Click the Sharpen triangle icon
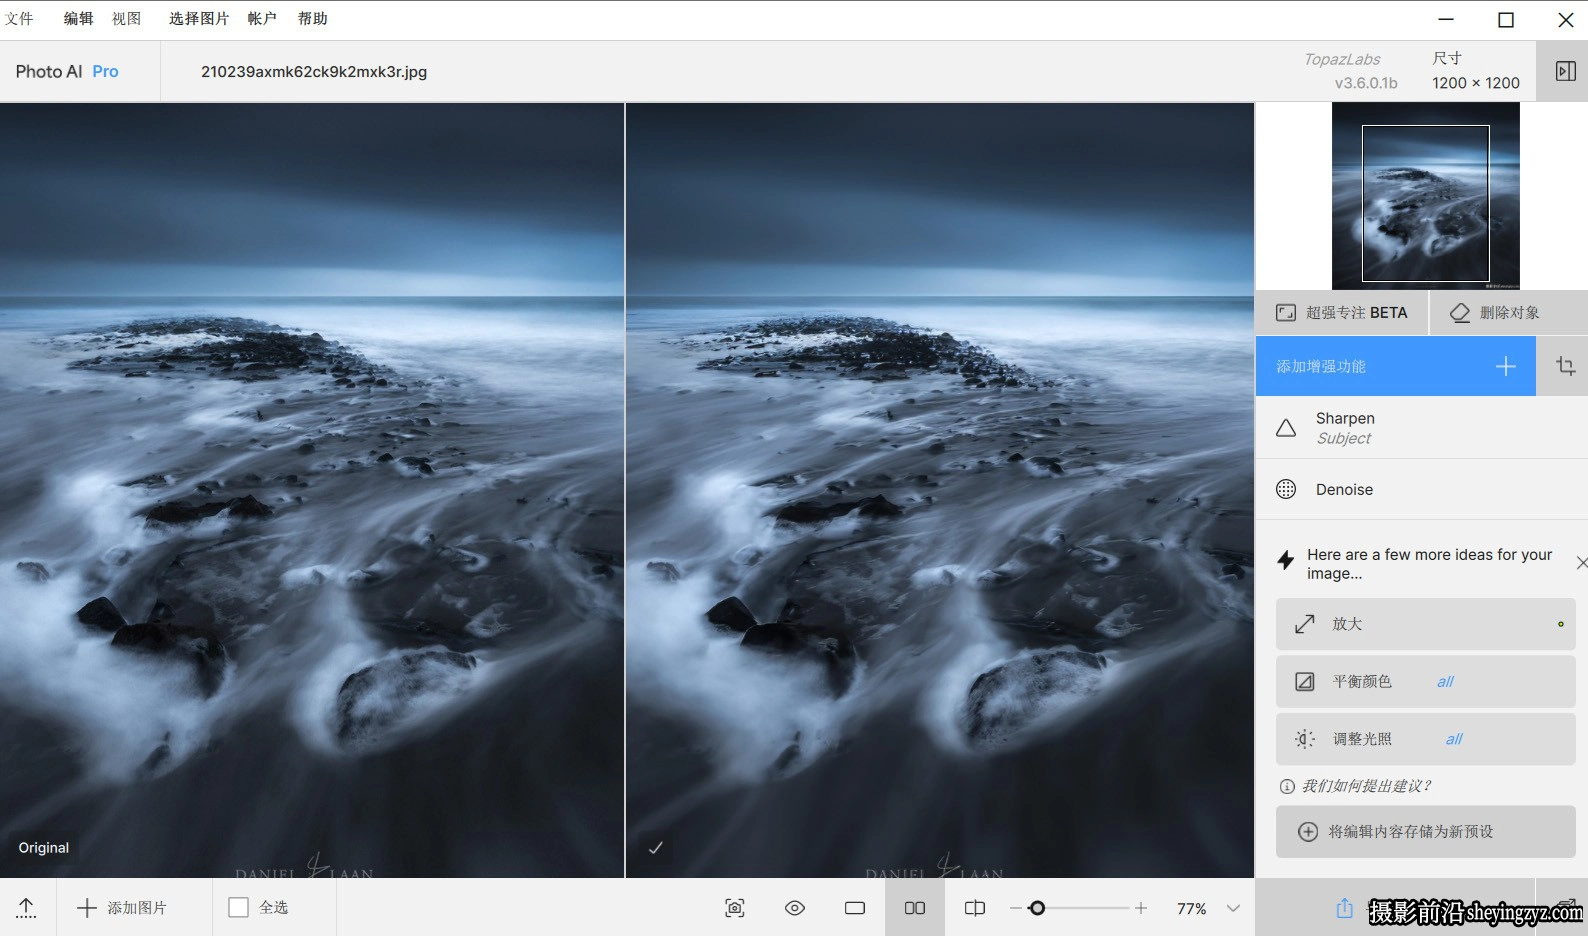The width and height of the screenshot is (1588, 936). click(x=1286, y=428)
